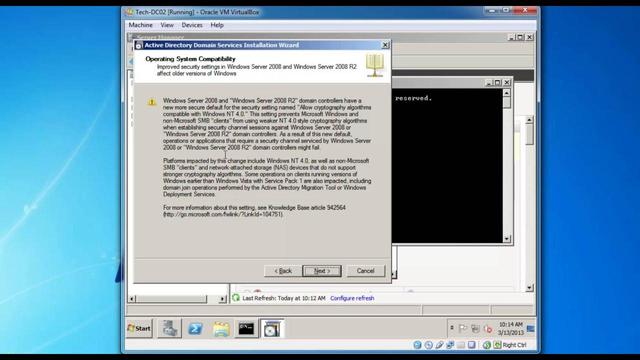The width and height of the screenshot is (640, 360).
Task: Switch to the Command Prompt taskbar icon
Action: point(246,329)
